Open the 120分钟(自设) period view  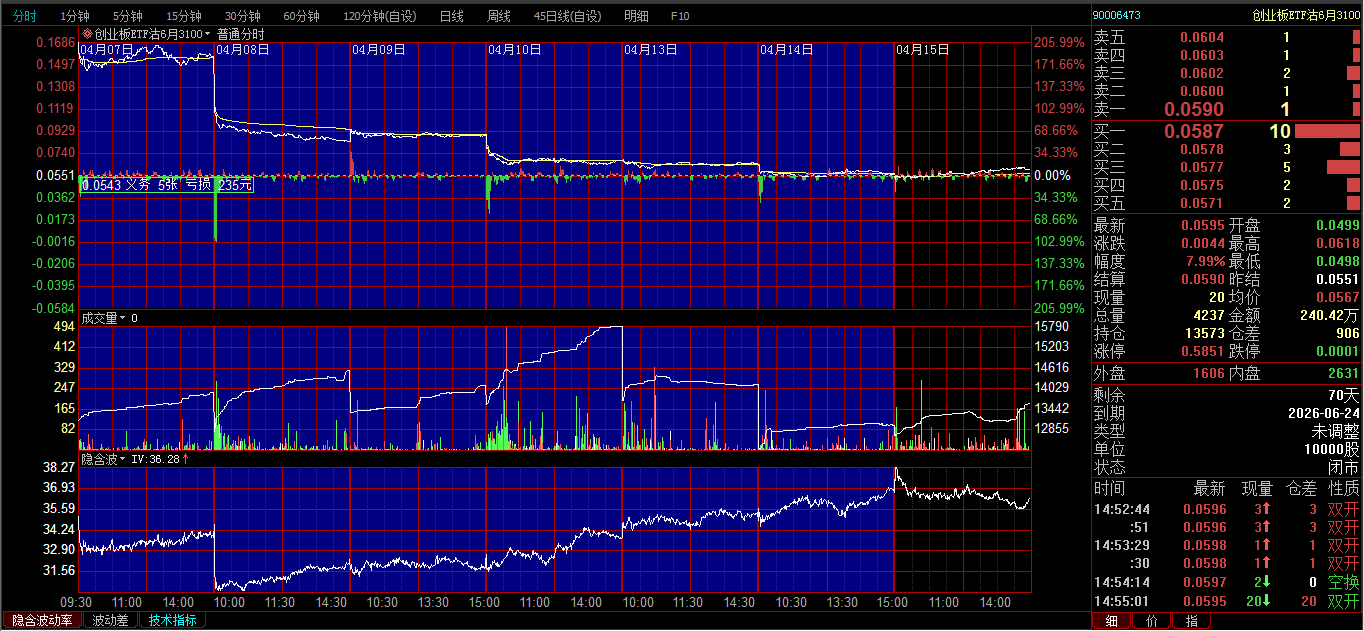tap(380, 16)
